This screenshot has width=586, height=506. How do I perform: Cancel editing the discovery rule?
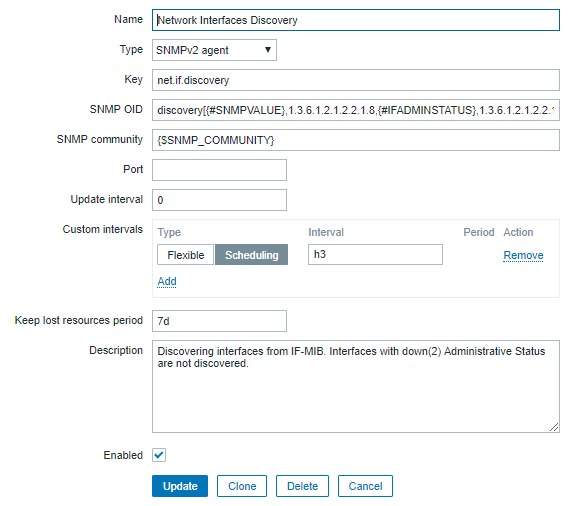[x=365, y=486]
